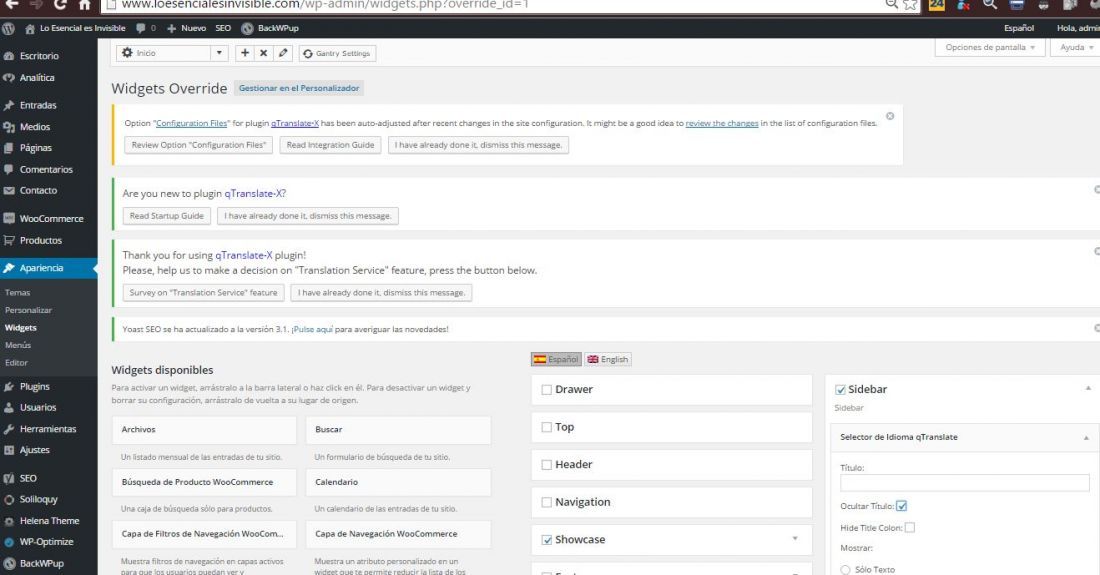Screen dimensions: 1100x575
Task: Open the Editor submenu item
Action: click(x=16, y=363)
